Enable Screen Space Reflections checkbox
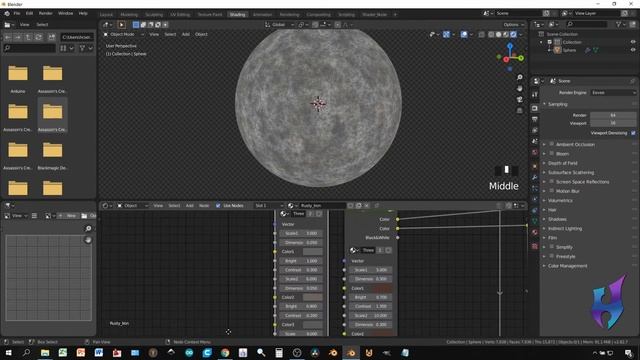Screen dimensions: 640x360 [x=551, y=181]
